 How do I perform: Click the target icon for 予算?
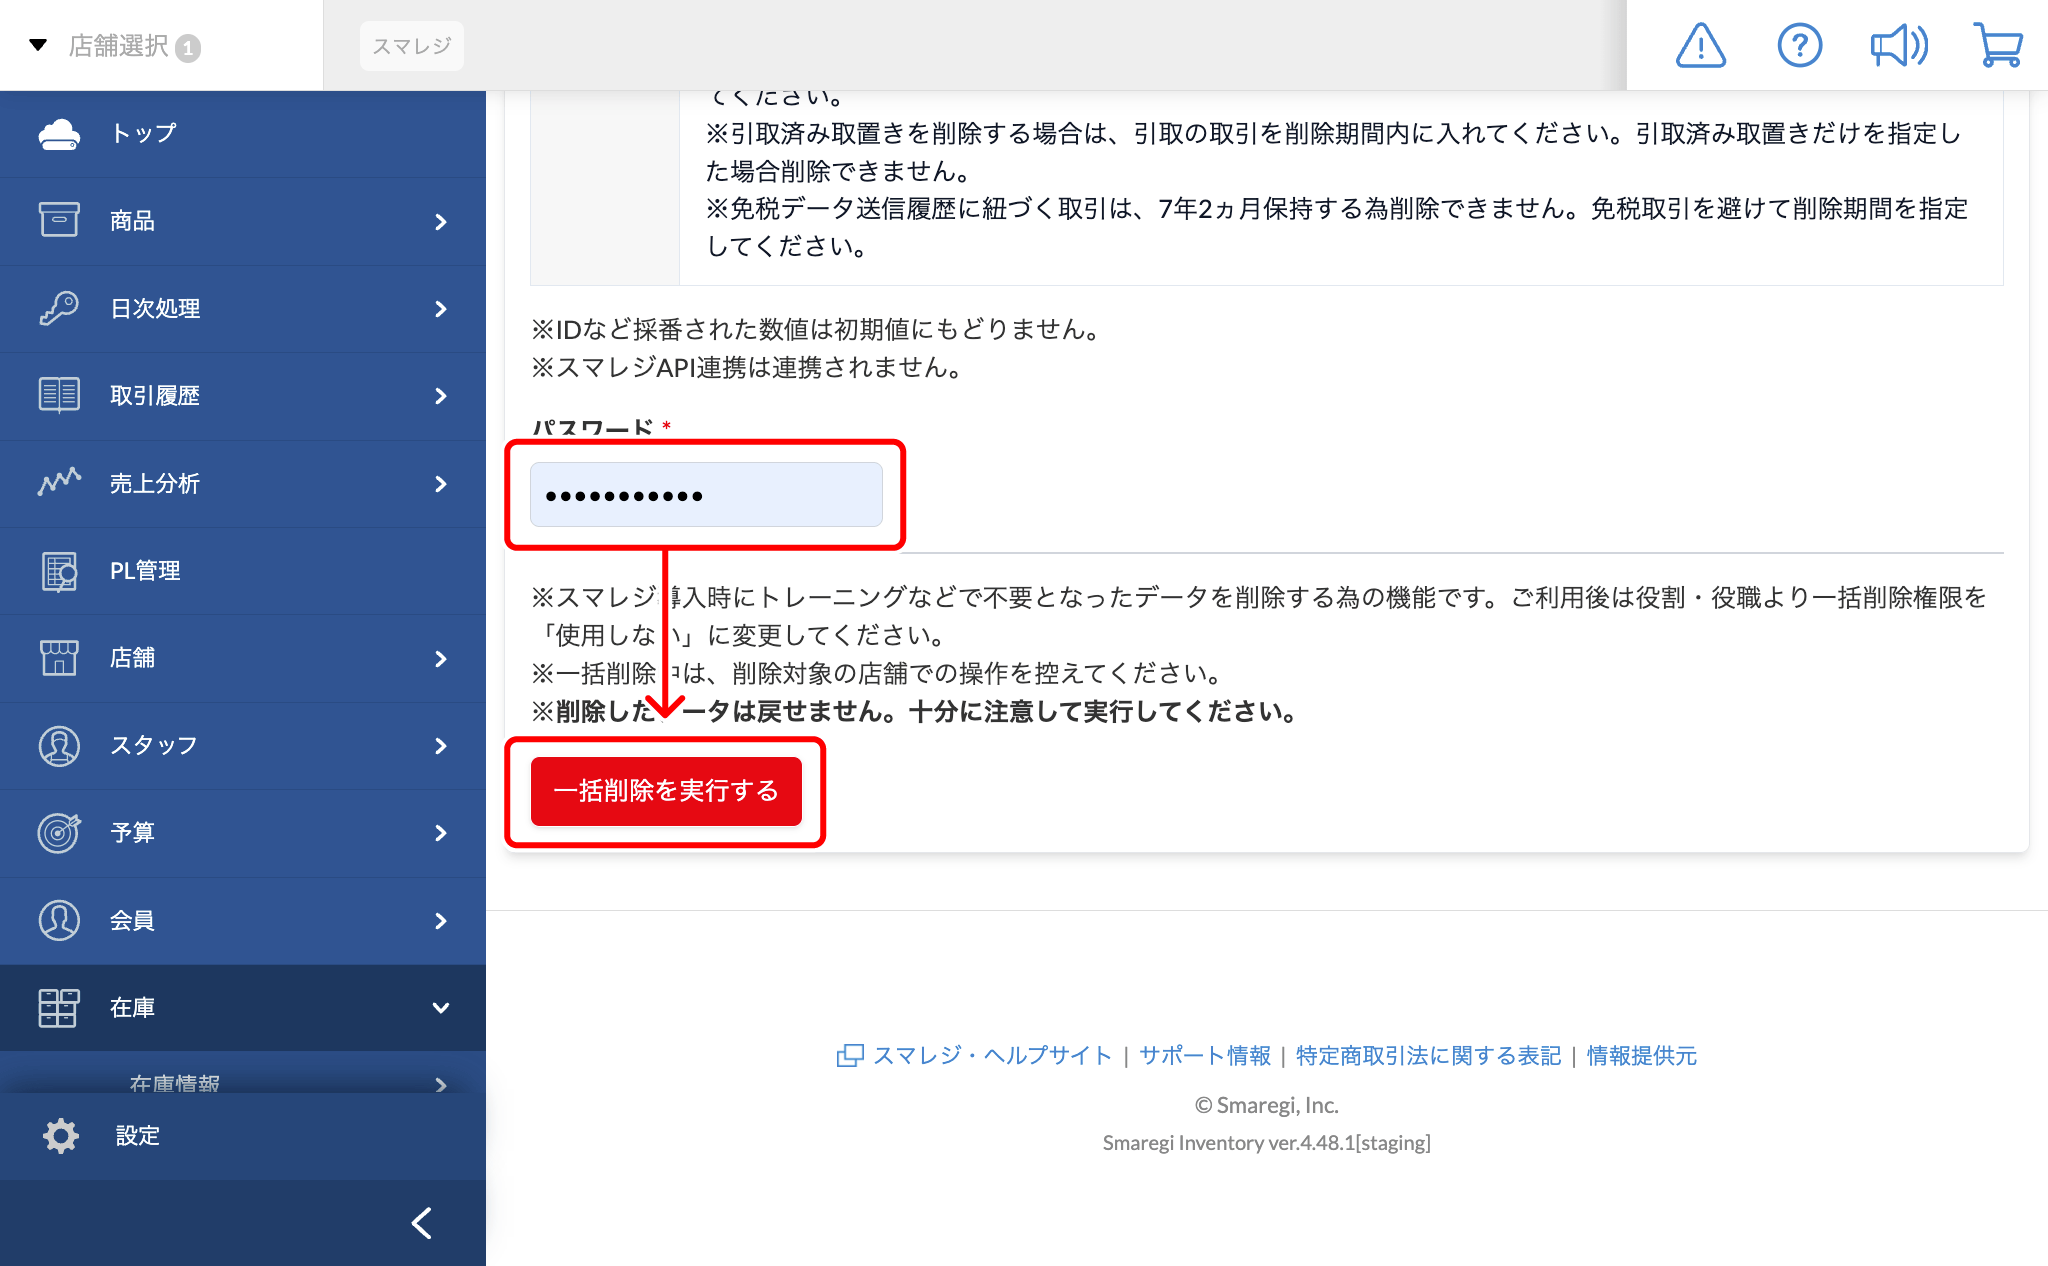[59, 832]
